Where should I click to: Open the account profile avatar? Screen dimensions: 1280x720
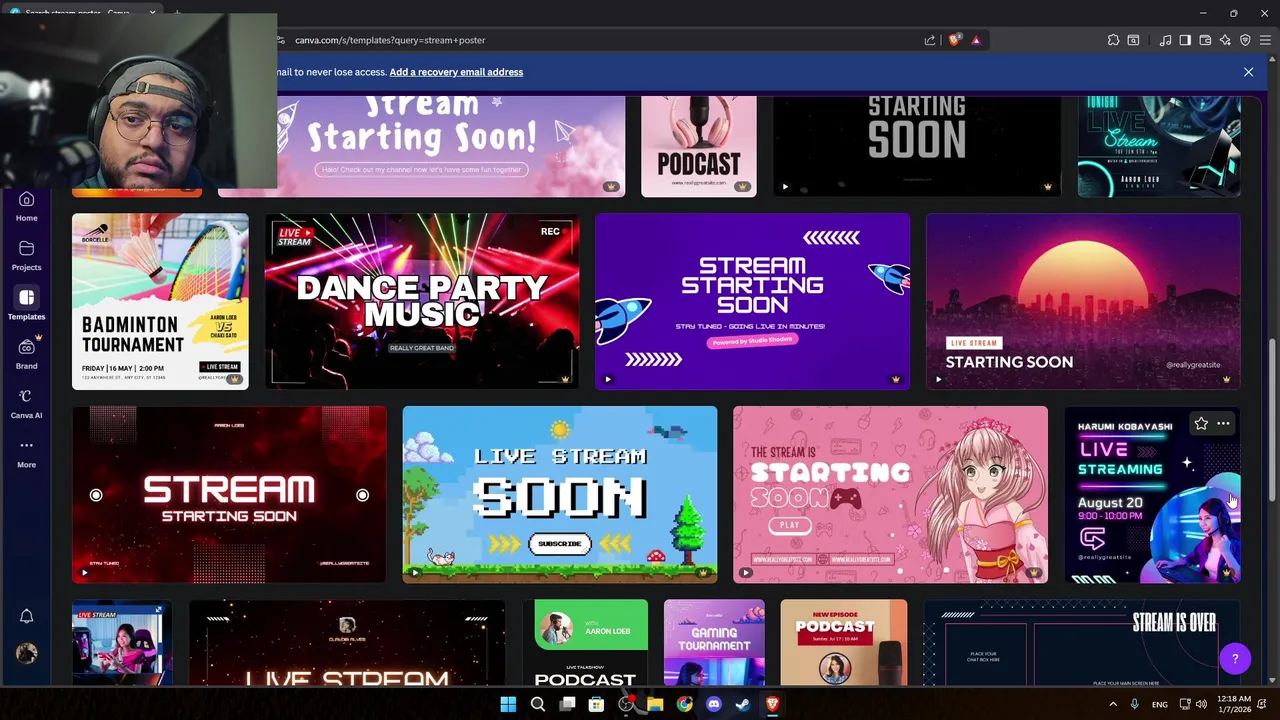coord(26,653)
